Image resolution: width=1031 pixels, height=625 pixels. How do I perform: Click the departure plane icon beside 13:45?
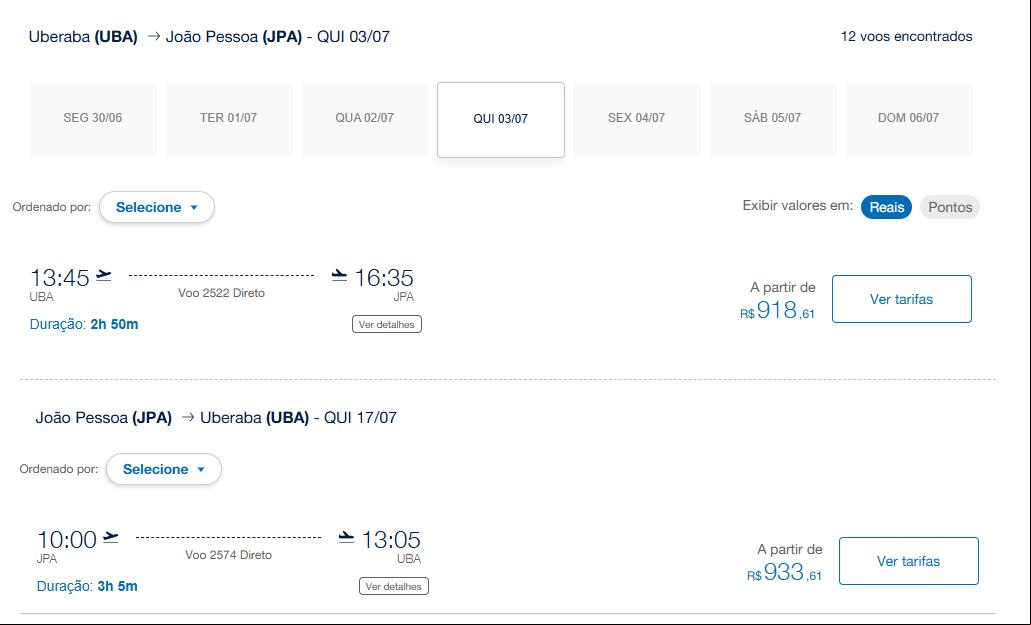point(104,275)
